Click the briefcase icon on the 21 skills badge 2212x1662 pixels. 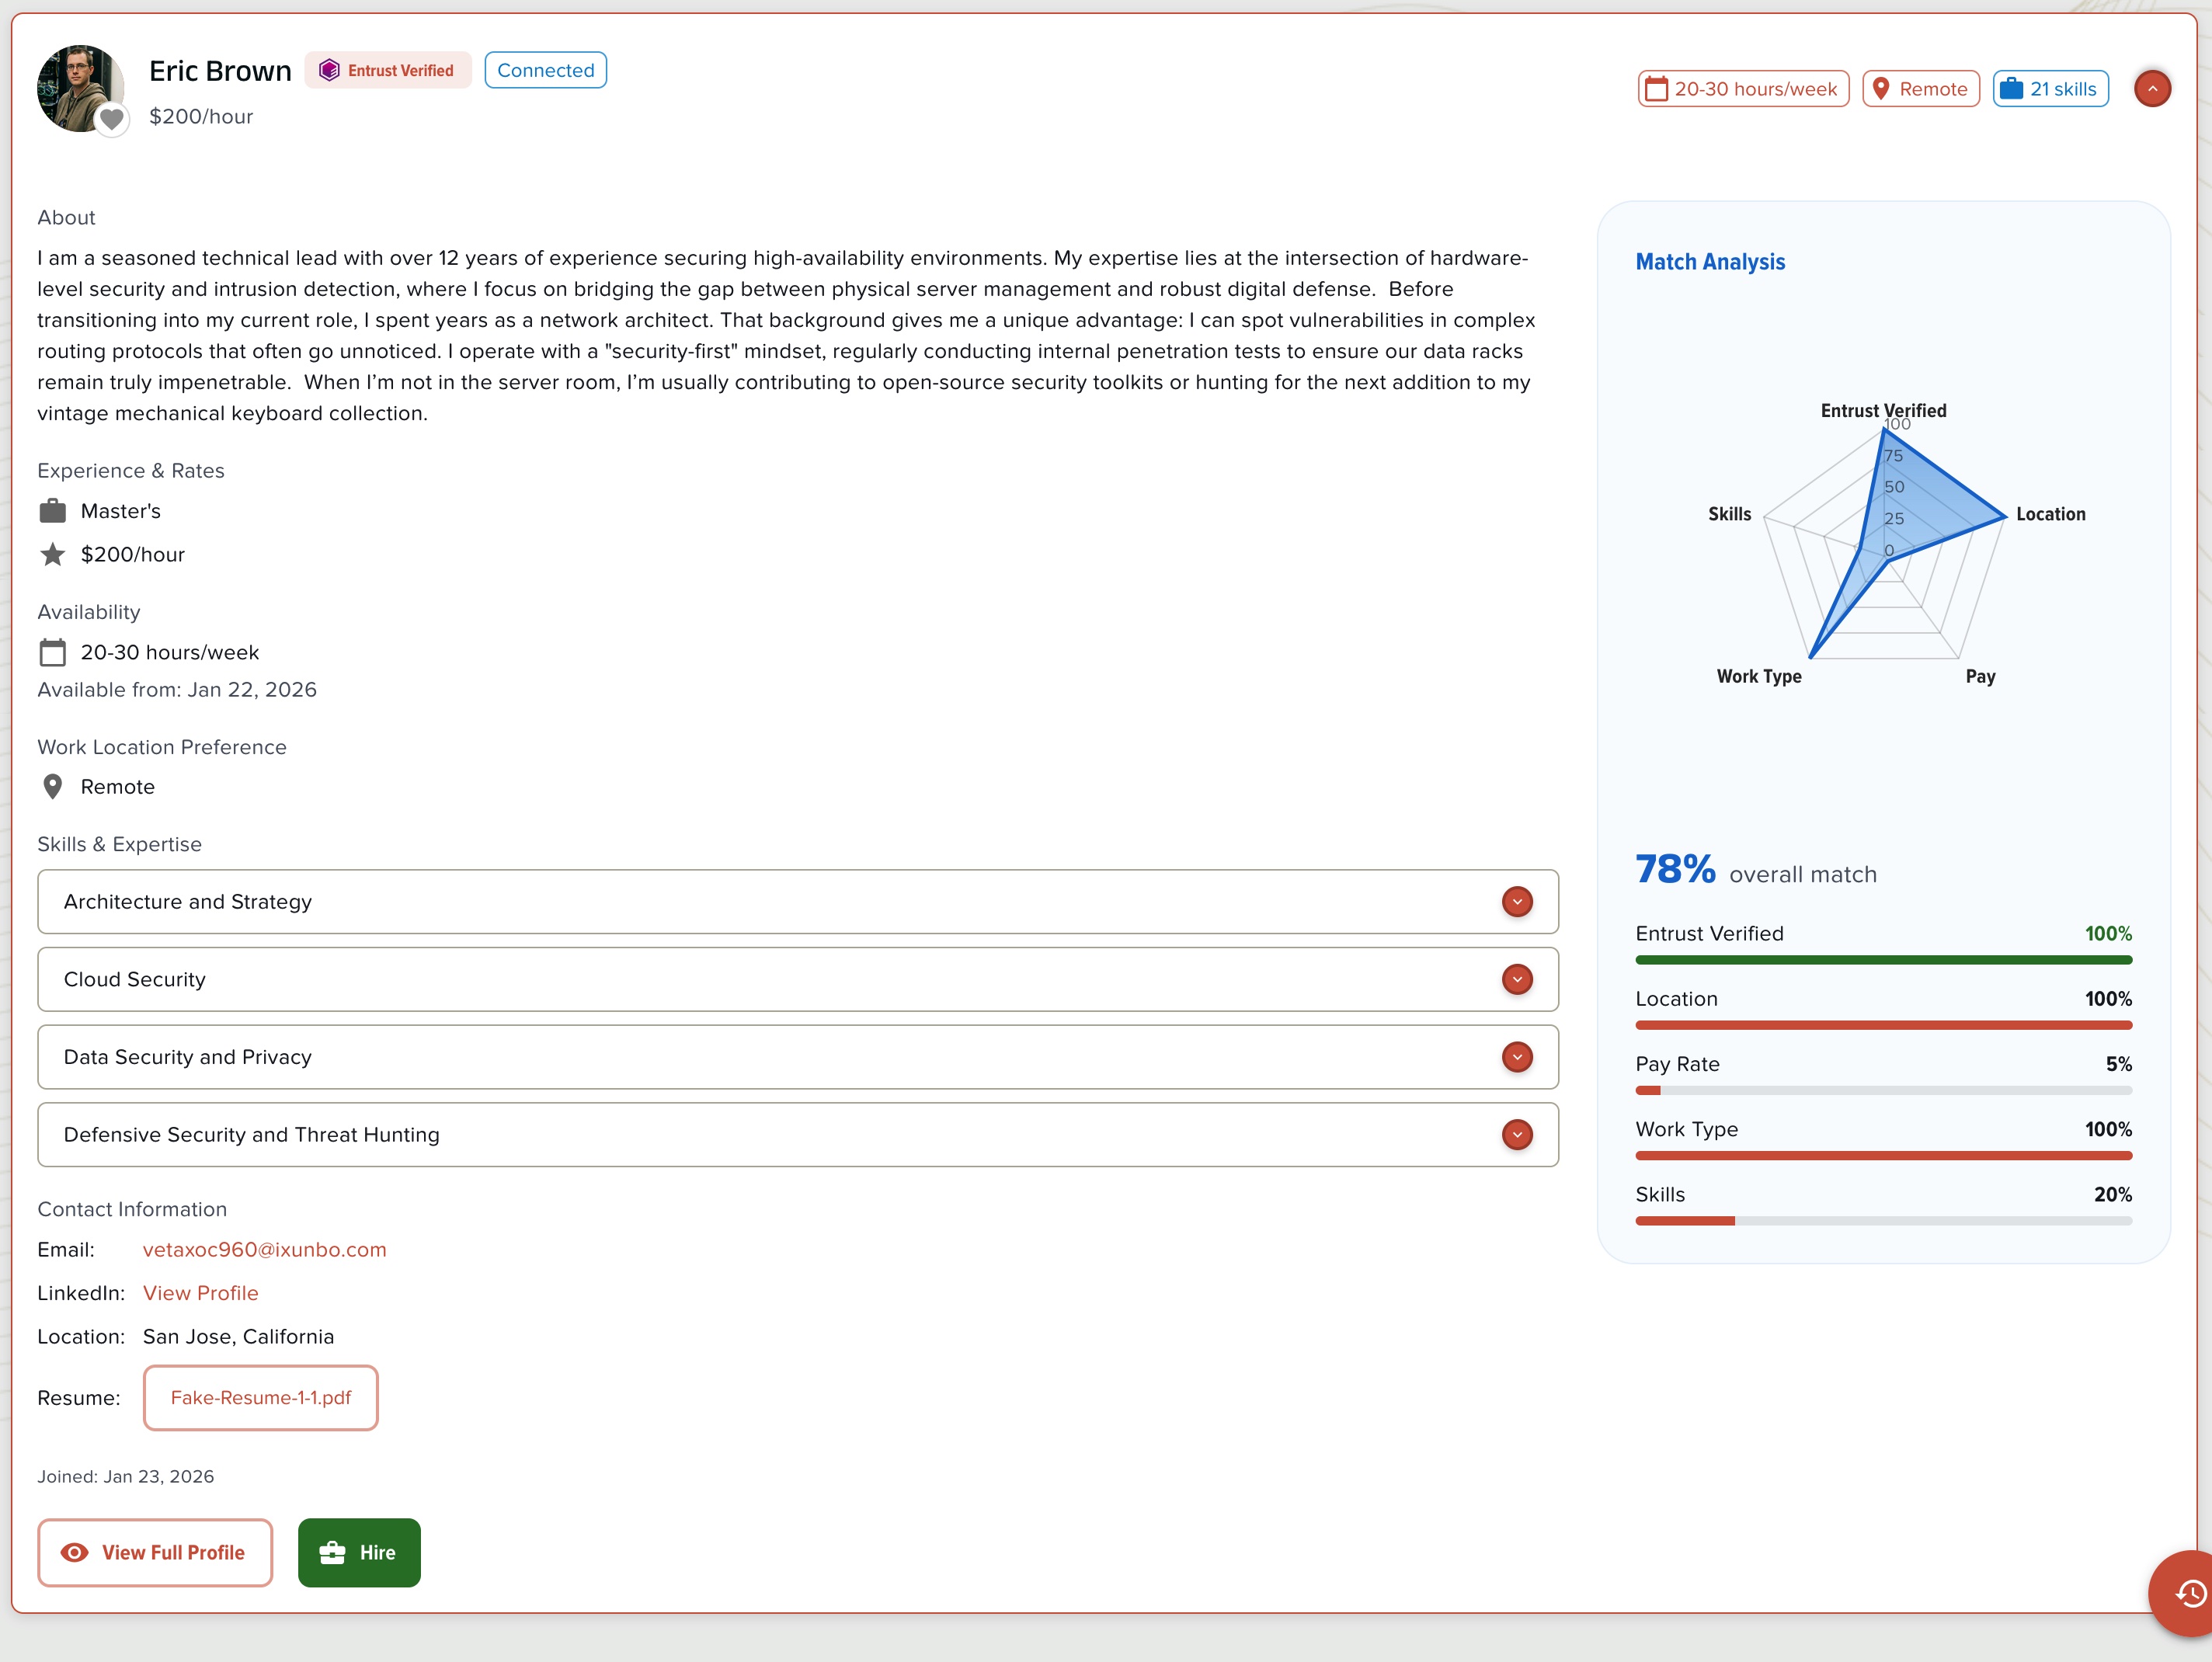point(2013,88)
